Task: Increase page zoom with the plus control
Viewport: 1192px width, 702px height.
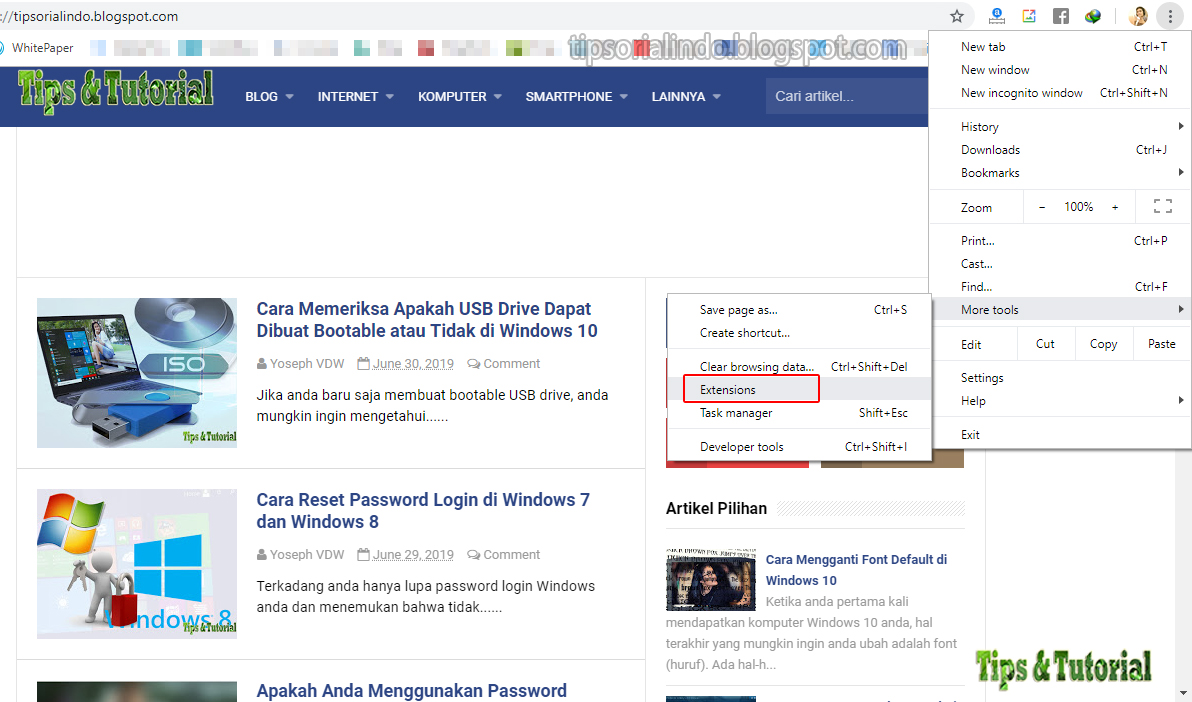Action: tap(1115, 206)
